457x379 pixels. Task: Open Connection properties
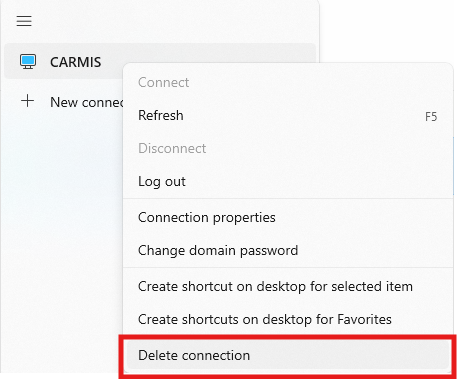(x=207, y=218)
